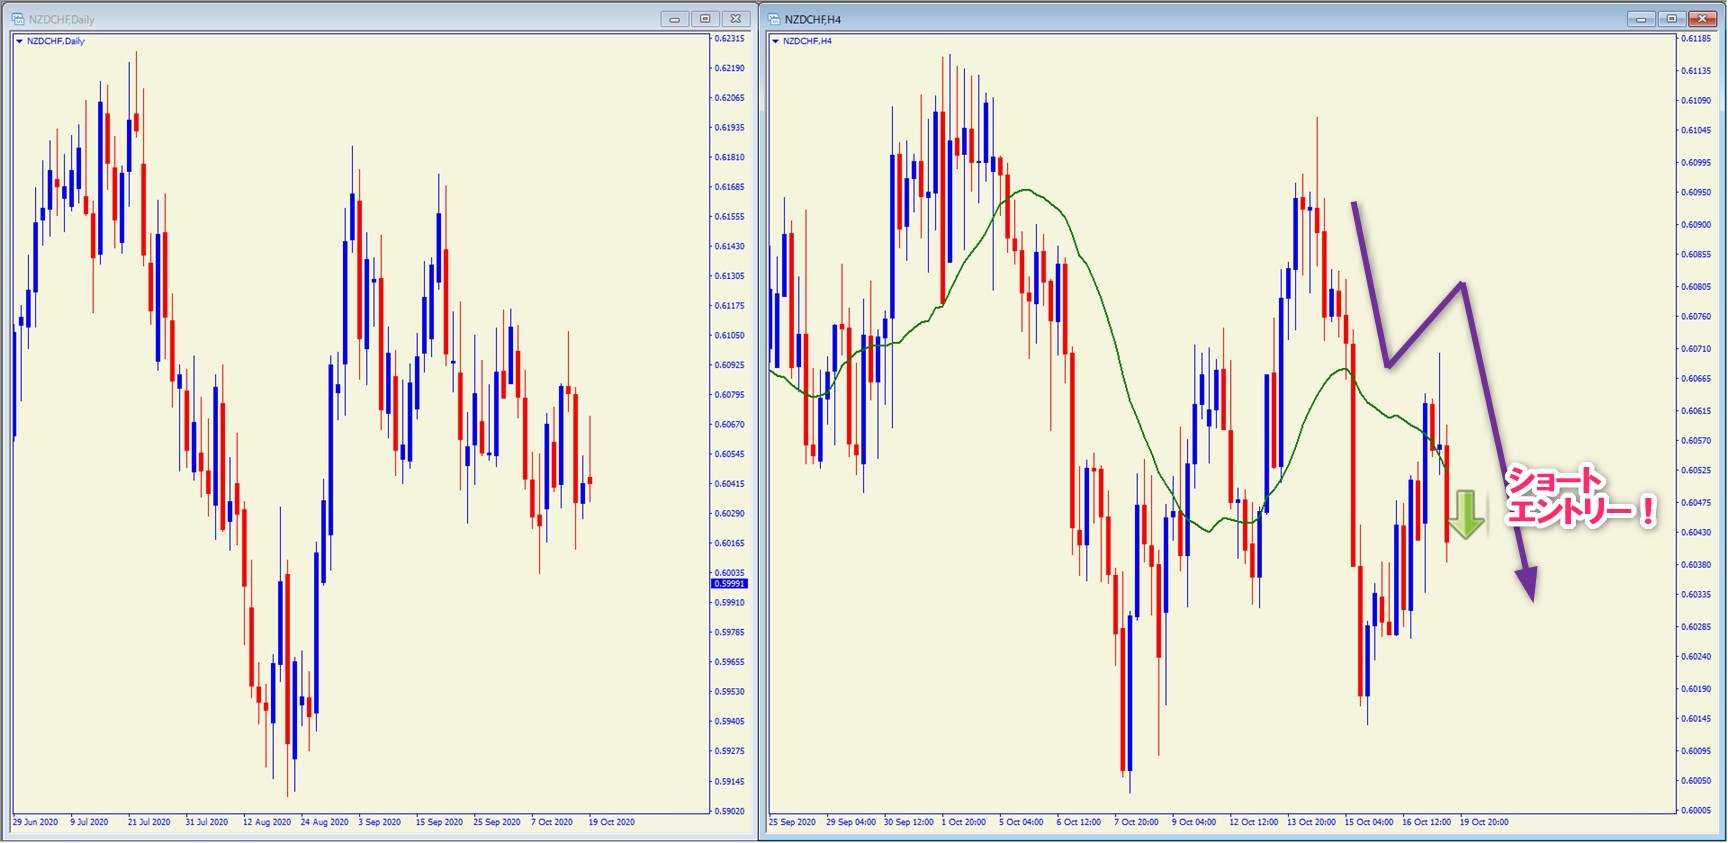Select 0.59275 on the Daily price scale
The height and width of the screenshot is (843, 1728).
click(730, 751)
